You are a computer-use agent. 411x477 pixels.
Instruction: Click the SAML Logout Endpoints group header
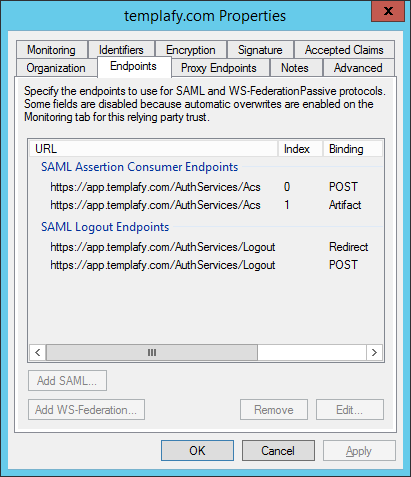point(105,227)
